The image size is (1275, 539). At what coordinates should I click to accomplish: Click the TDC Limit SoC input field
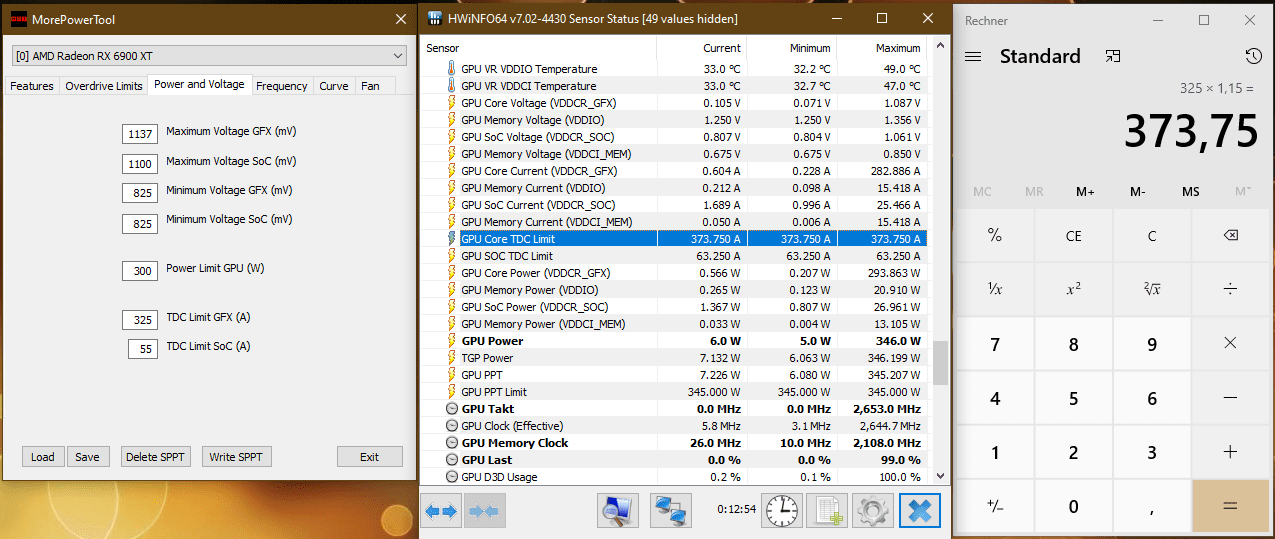click(x=143, y=349)
